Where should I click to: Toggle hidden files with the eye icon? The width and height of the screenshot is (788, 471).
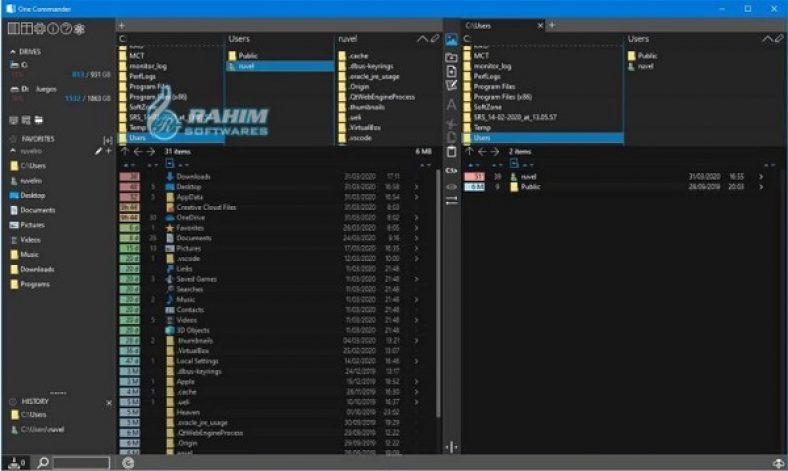coord(451,186)
